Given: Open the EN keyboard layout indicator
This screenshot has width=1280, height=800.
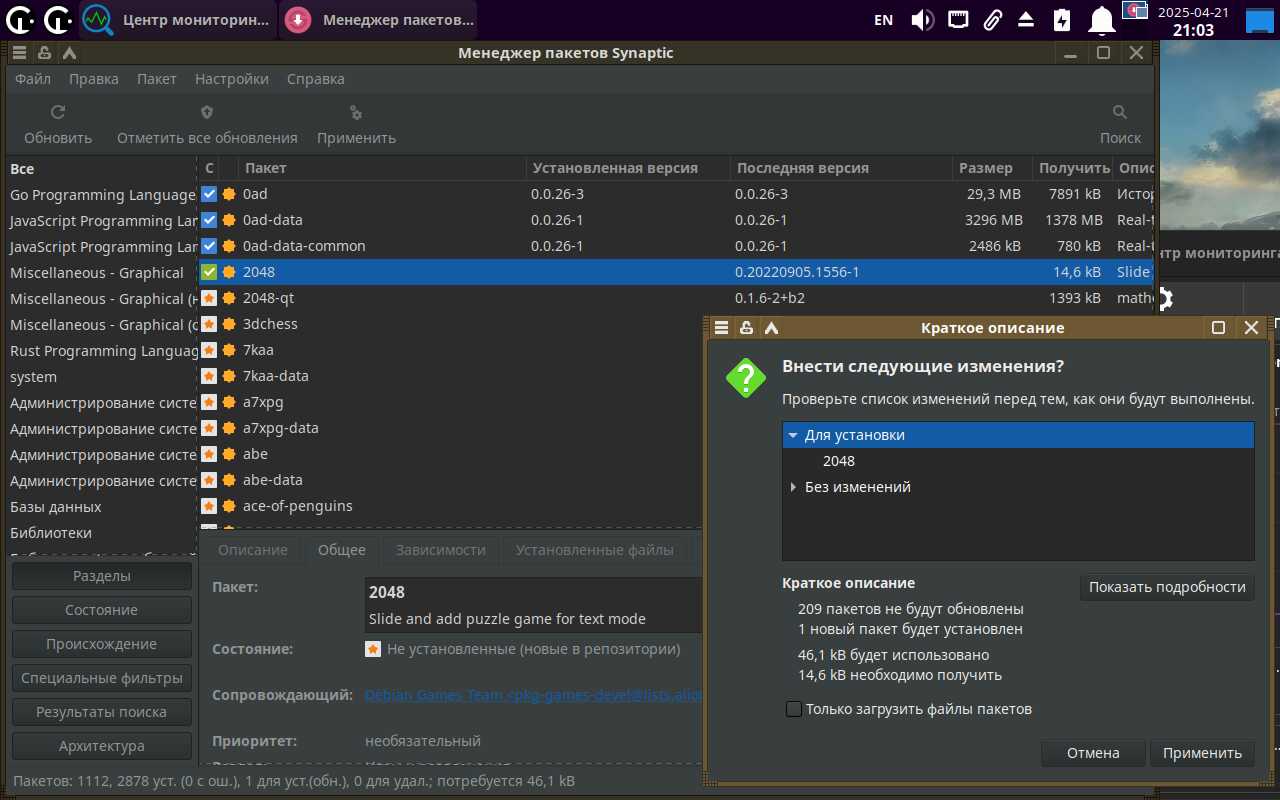Looking at the screenshot, I should [884, 19].
